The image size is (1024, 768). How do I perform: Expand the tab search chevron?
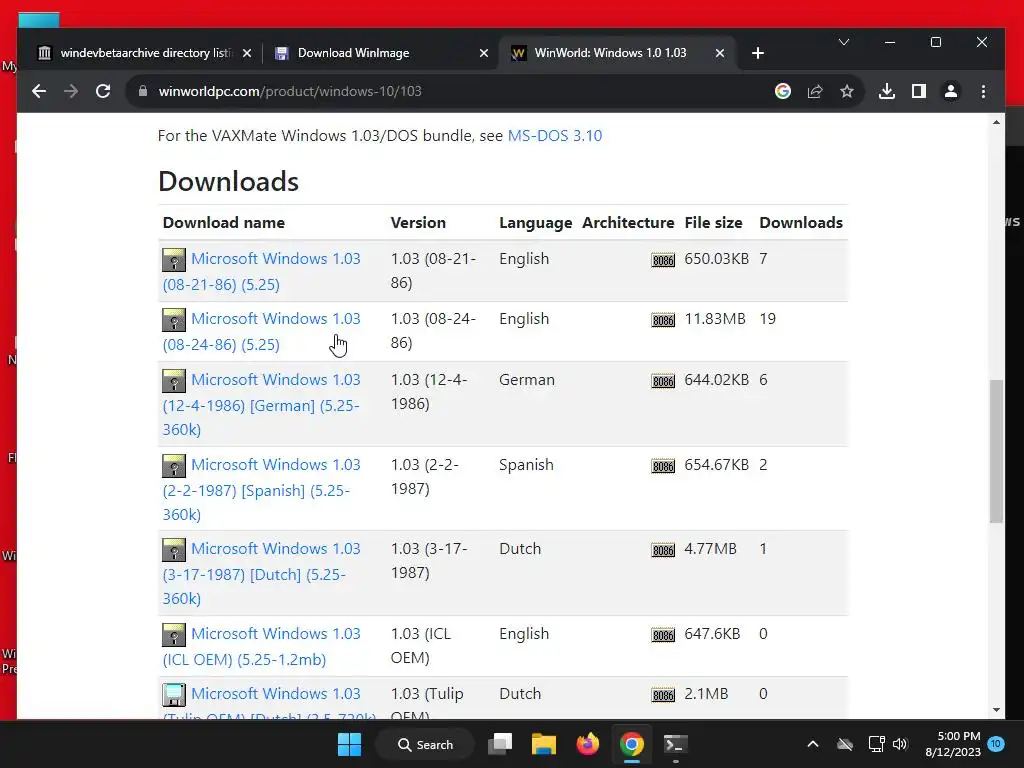(x=844, y=42)
